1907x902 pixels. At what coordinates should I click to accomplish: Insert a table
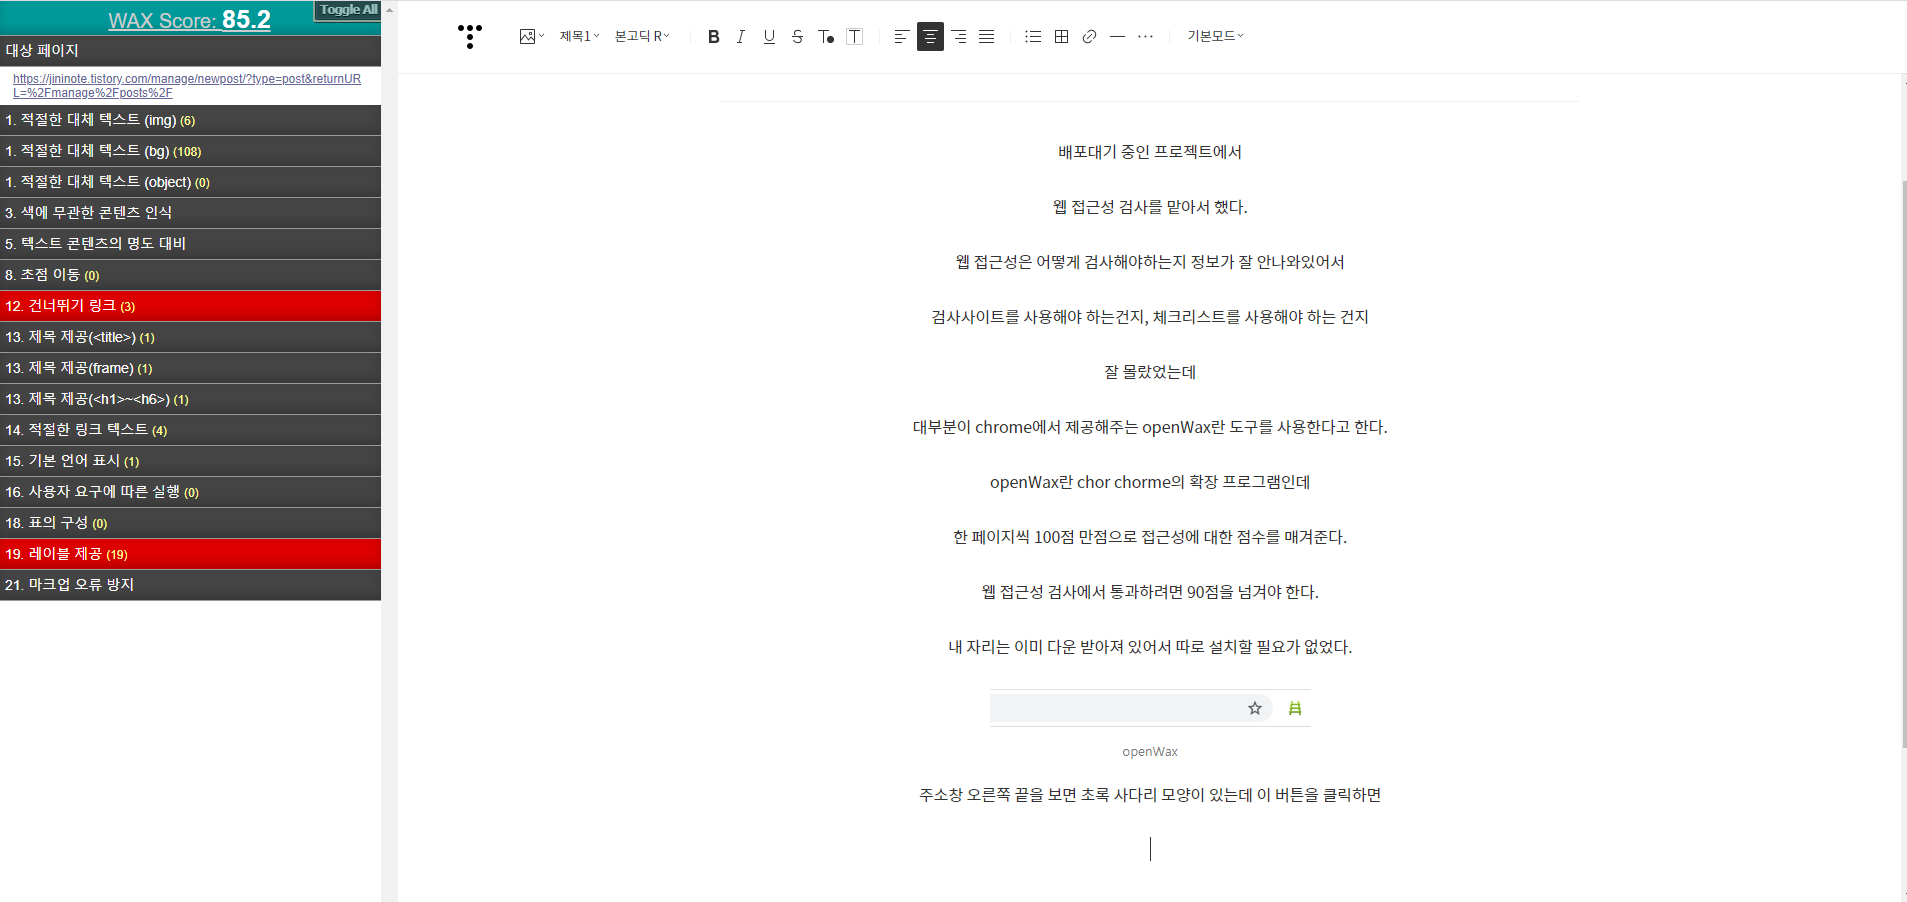1062,37
